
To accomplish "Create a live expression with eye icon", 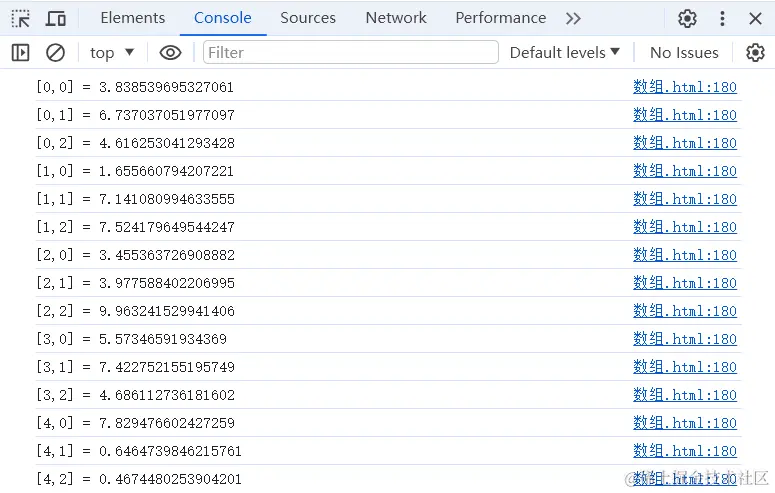I will (170, 52).
